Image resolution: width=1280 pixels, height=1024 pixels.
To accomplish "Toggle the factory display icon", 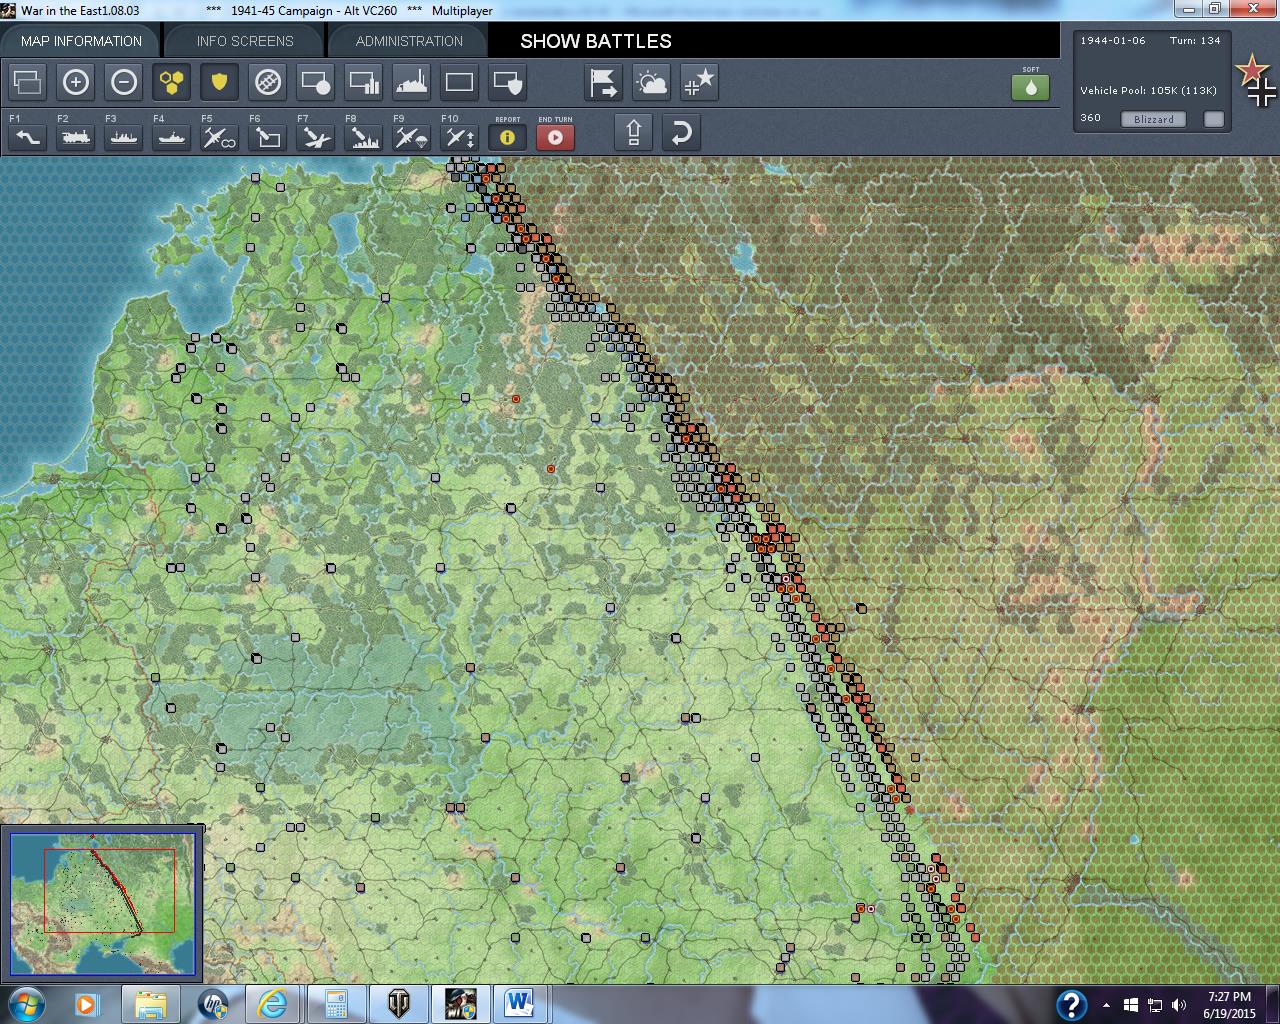I will click(x=411, y=82).
